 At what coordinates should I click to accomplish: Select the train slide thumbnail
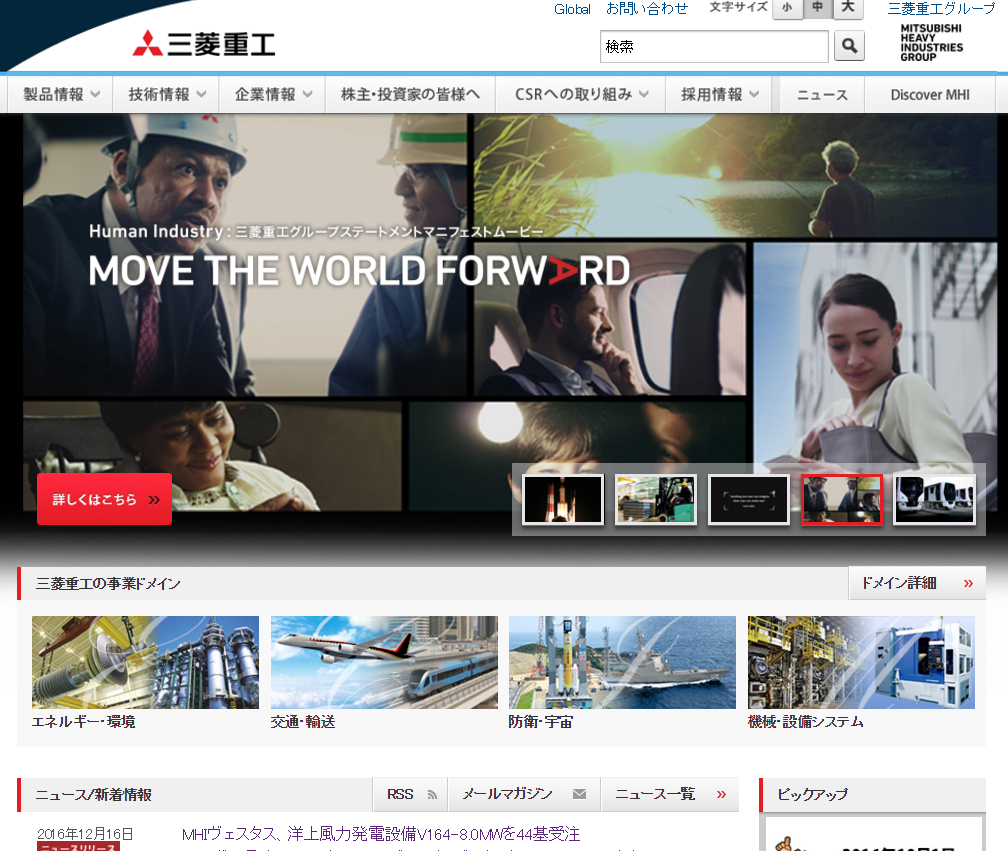(x=935, y=499)
